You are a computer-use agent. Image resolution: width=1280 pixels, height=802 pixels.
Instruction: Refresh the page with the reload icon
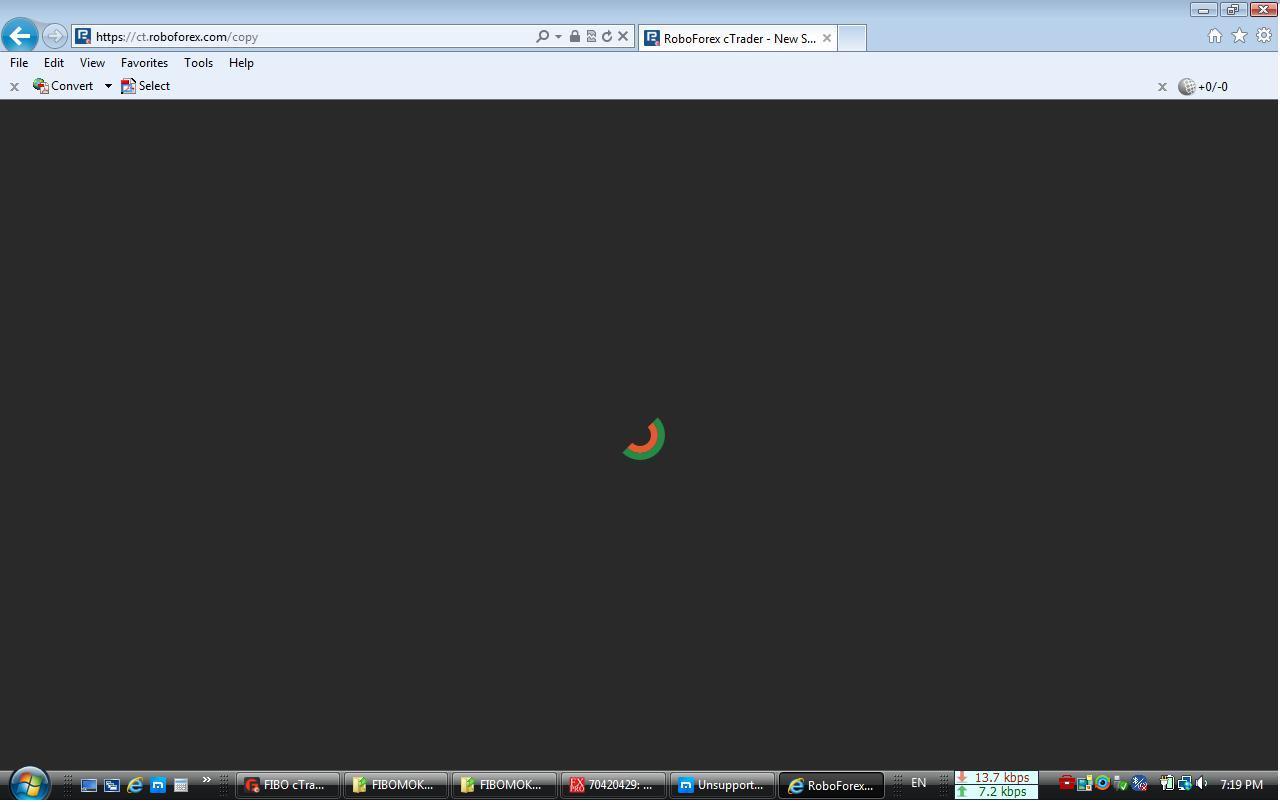tap(607, 36)
